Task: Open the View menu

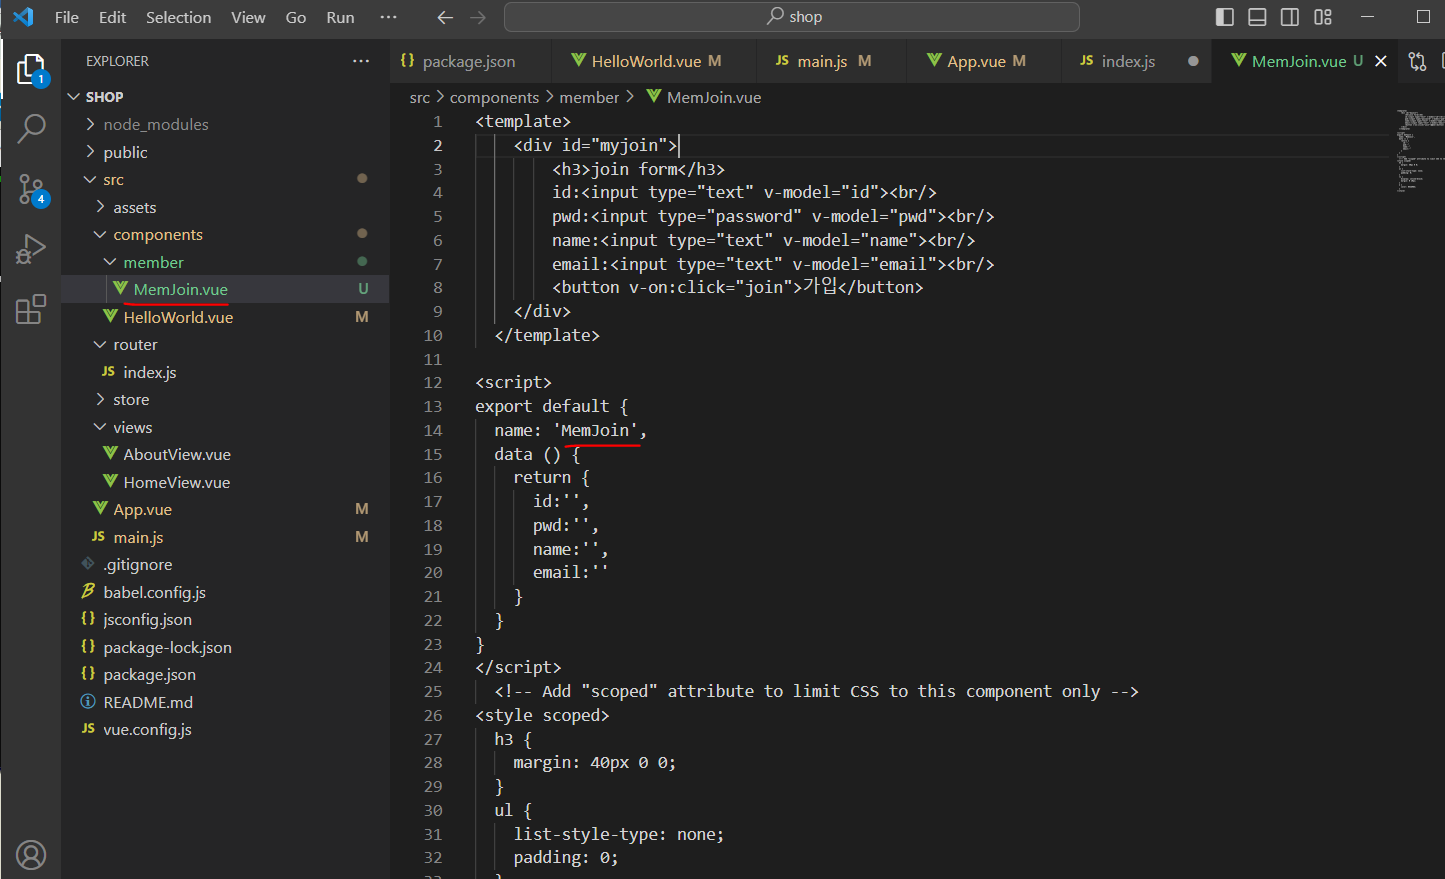Action: (x=248, y=17)
